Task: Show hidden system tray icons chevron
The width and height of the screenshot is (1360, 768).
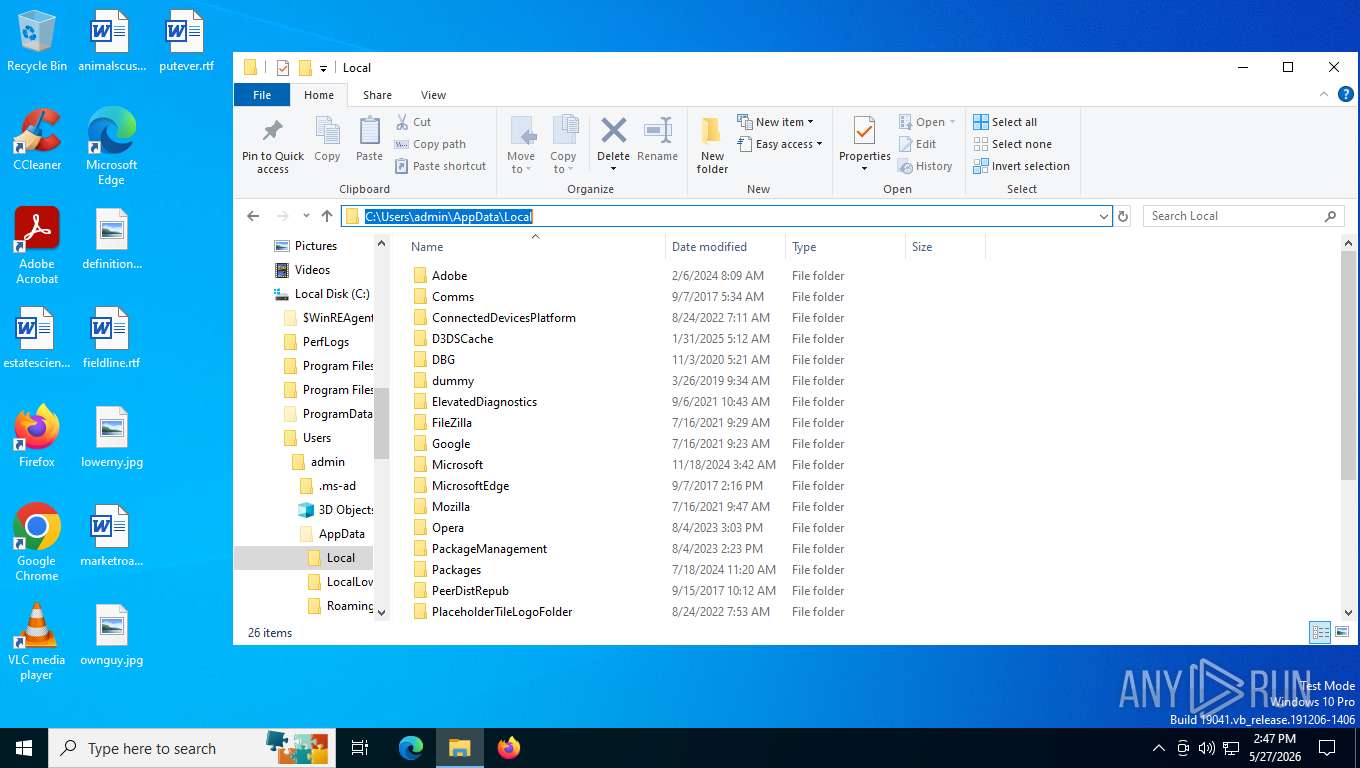Action: point(1159,748)
